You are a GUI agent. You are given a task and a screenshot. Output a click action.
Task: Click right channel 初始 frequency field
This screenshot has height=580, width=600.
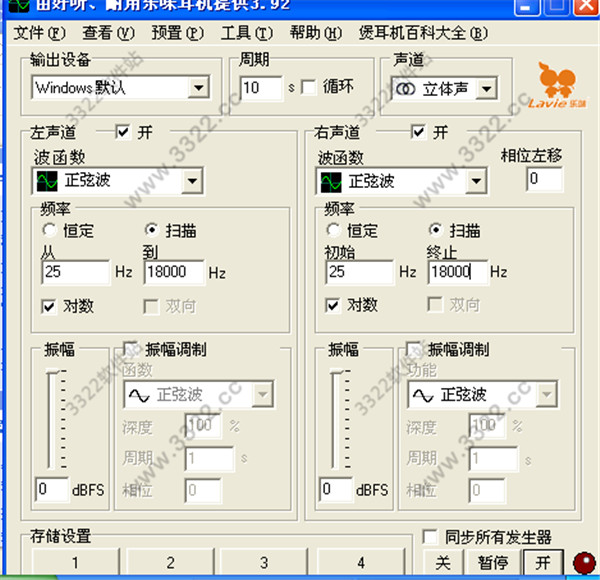tap(359, 272)
